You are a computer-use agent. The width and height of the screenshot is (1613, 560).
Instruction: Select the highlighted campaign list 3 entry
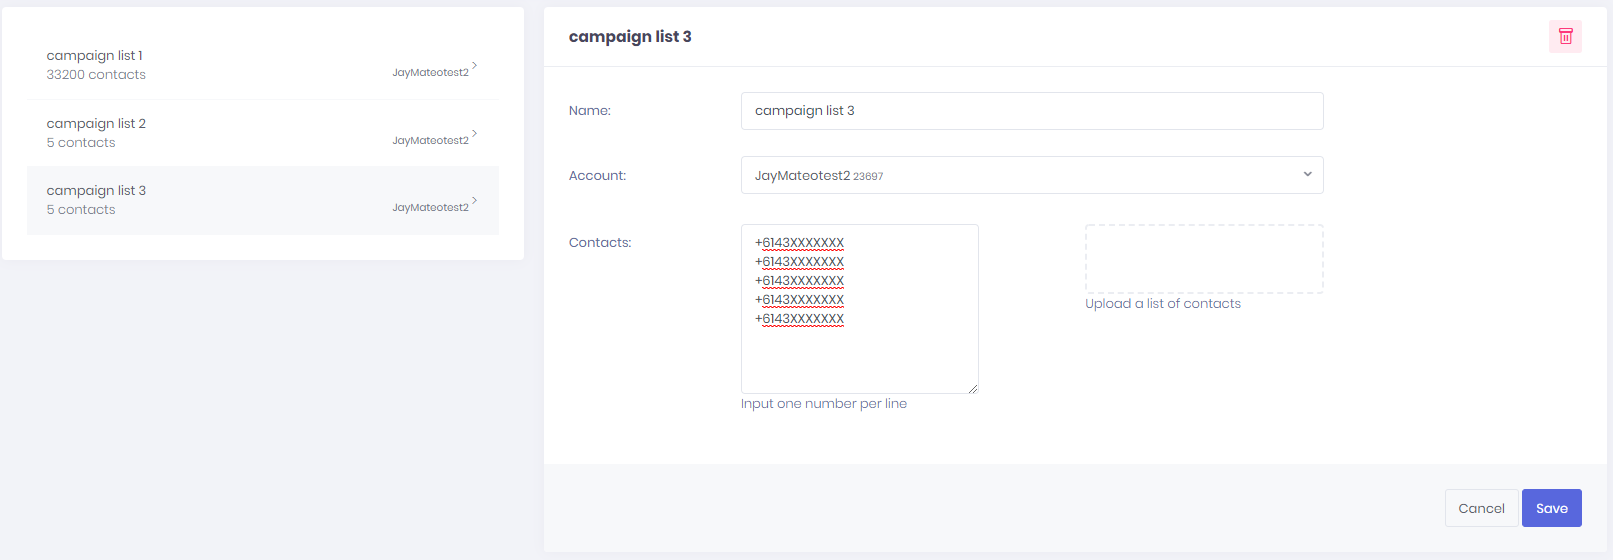click(x=263, y=200)
